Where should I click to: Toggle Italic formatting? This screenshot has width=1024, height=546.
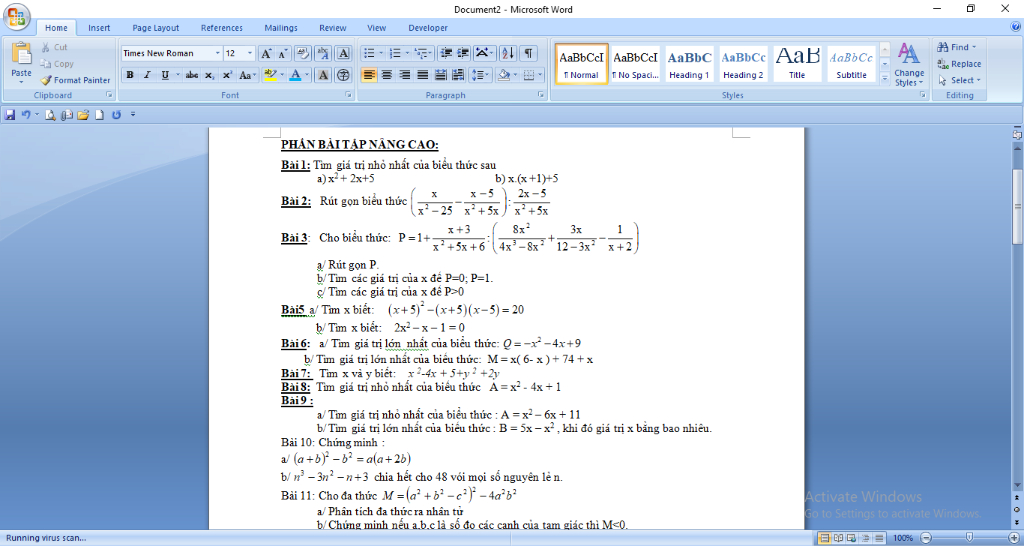pyautogui.click(x=147, y=75)
